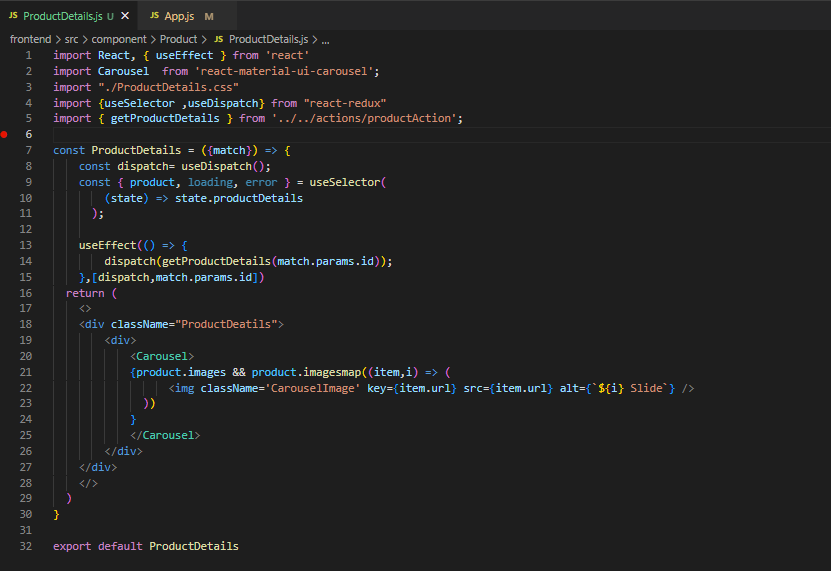Click the JS file icon on ProductDetails.js tab
831x571 pixels.
coord(13,16)
